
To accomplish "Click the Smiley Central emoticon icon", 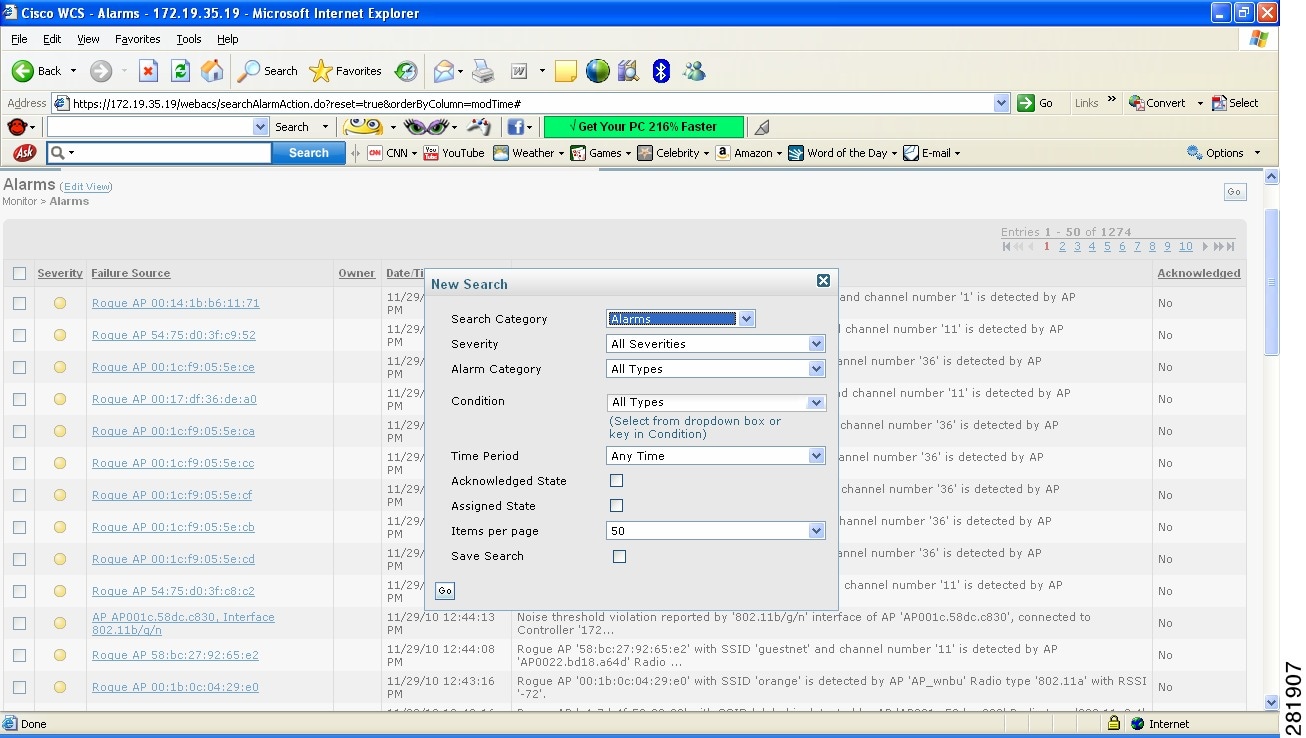I will click(x=362, y=127).
